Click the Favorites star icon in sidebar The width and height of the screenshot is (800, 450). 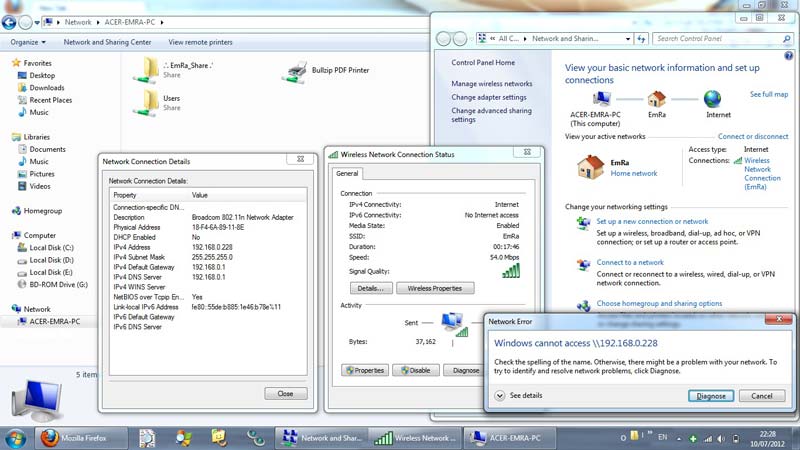point(16,63)
